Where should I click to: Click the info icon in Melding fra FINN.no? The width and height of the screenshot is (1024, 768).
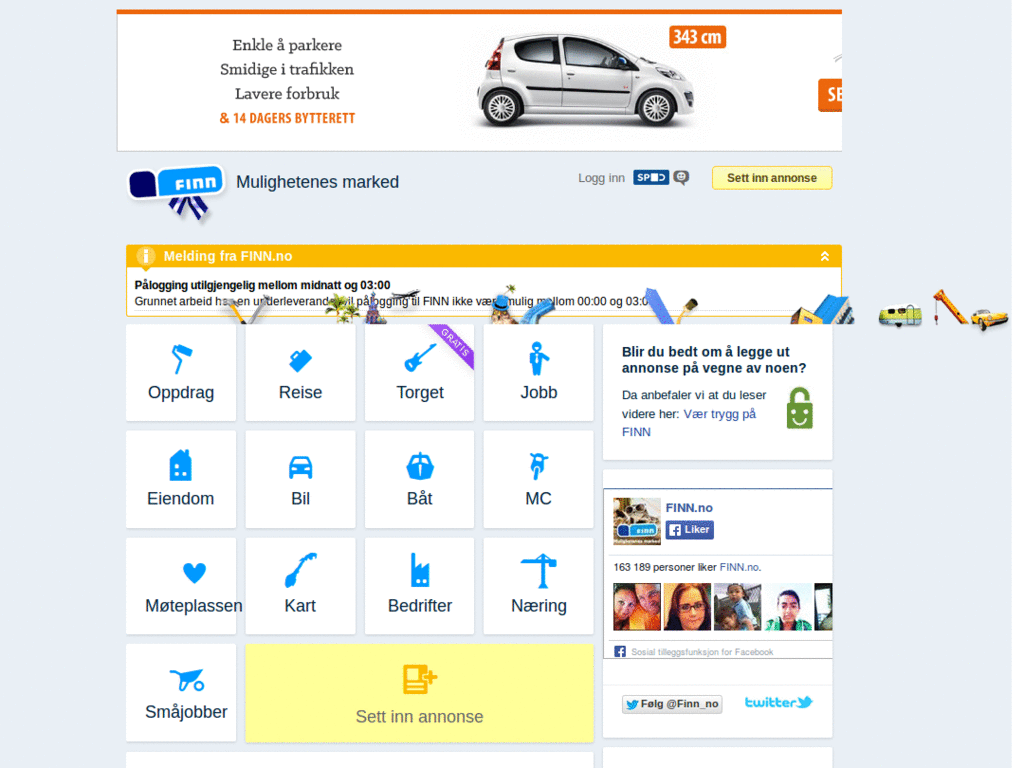click(x=146, y=257)
